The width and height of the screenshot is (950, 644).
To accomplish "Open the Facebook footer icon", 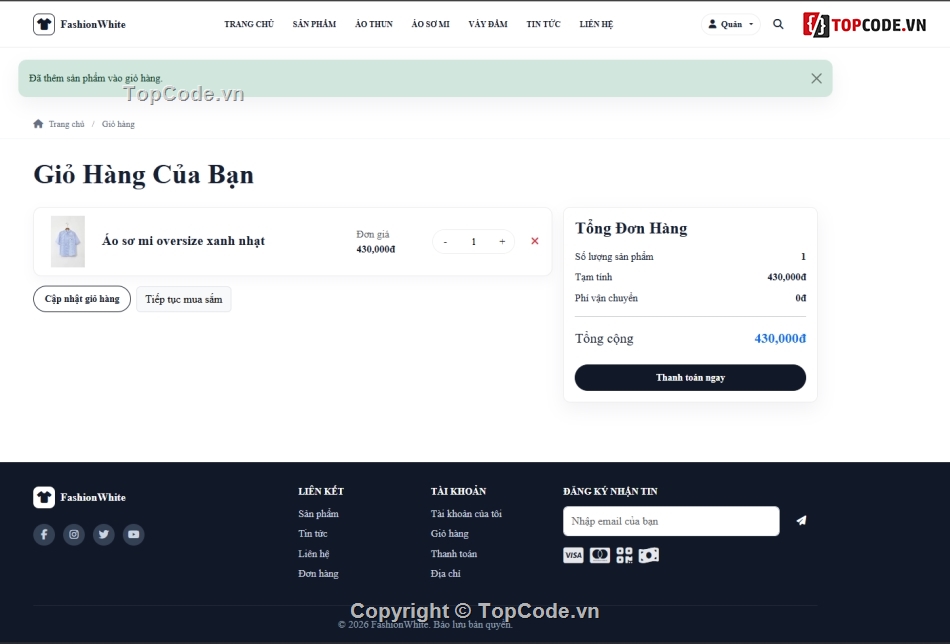I will pos(44,534).
